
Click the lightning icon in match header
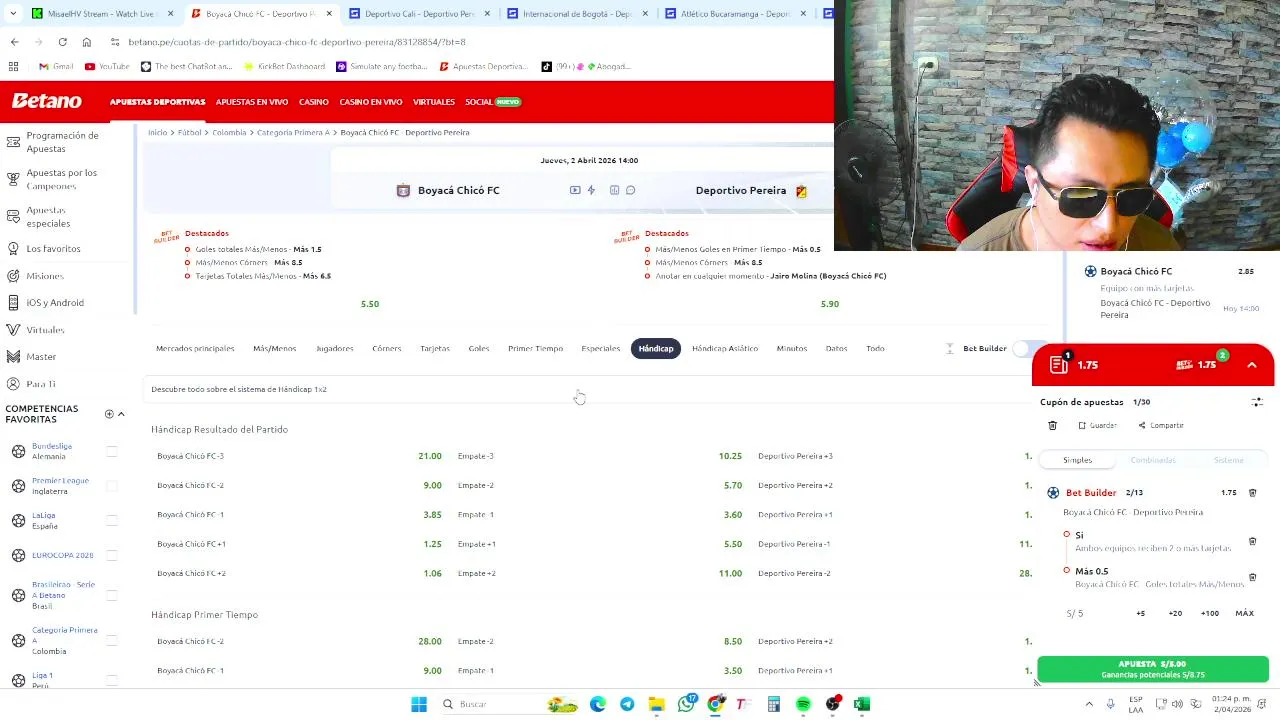click(591, 190)
